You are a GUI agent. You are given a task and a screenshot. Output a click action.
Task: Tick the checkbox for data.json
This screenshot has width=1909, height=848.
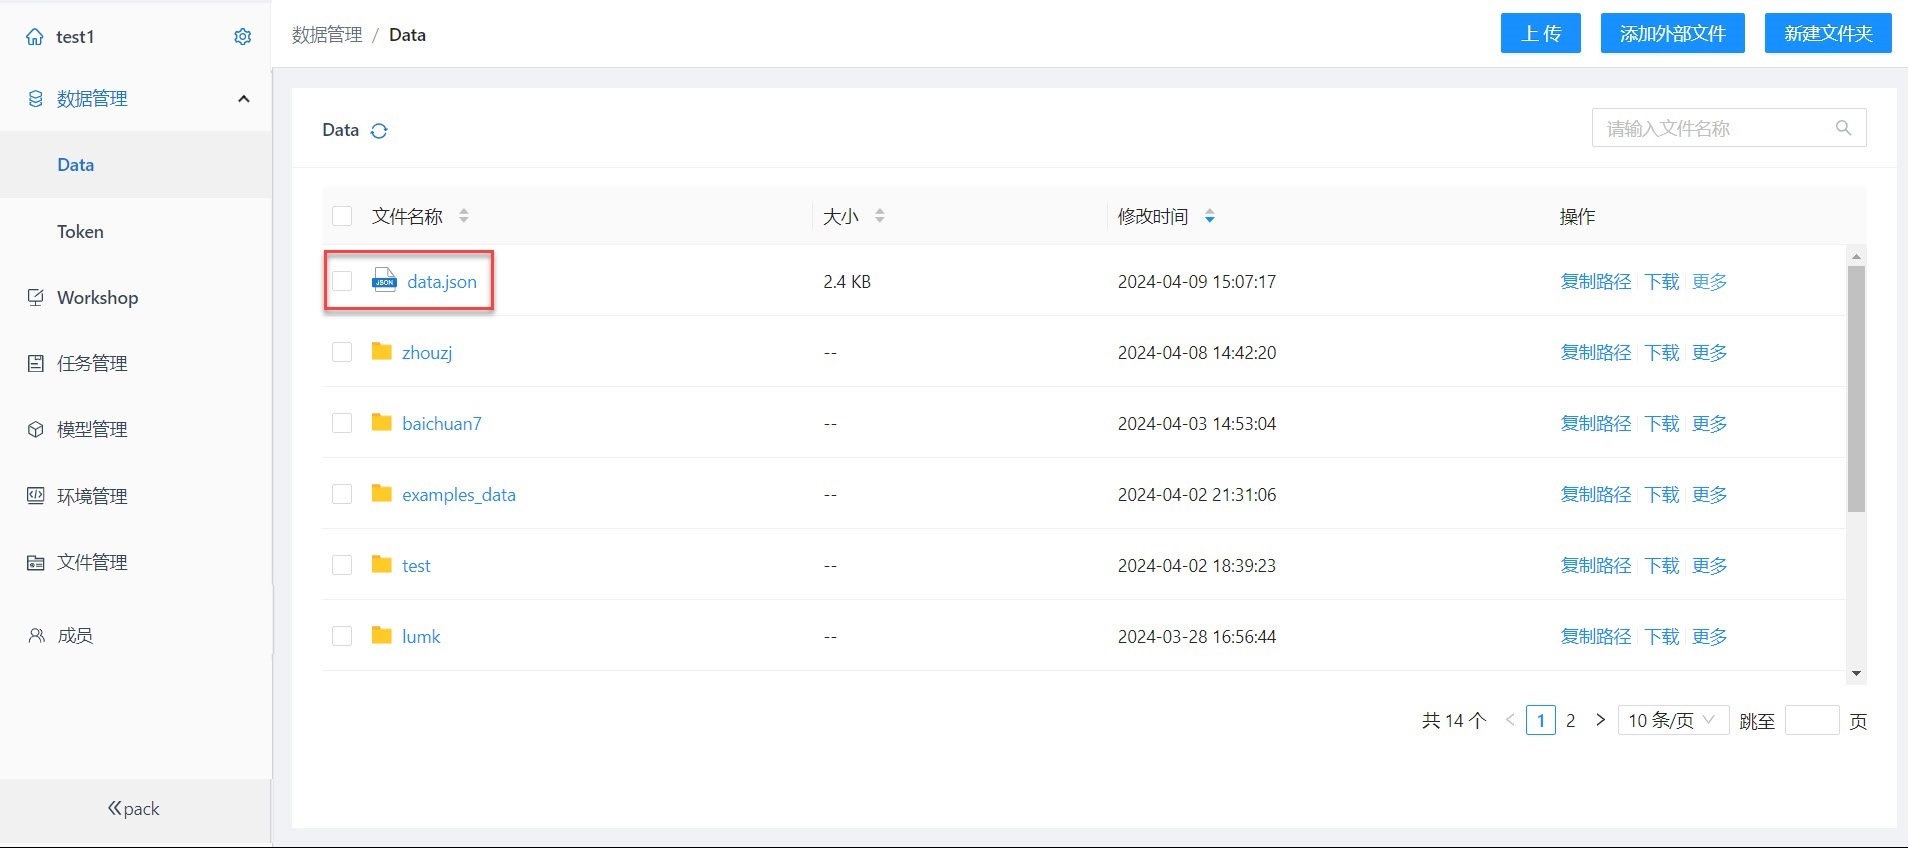(342, 281)
